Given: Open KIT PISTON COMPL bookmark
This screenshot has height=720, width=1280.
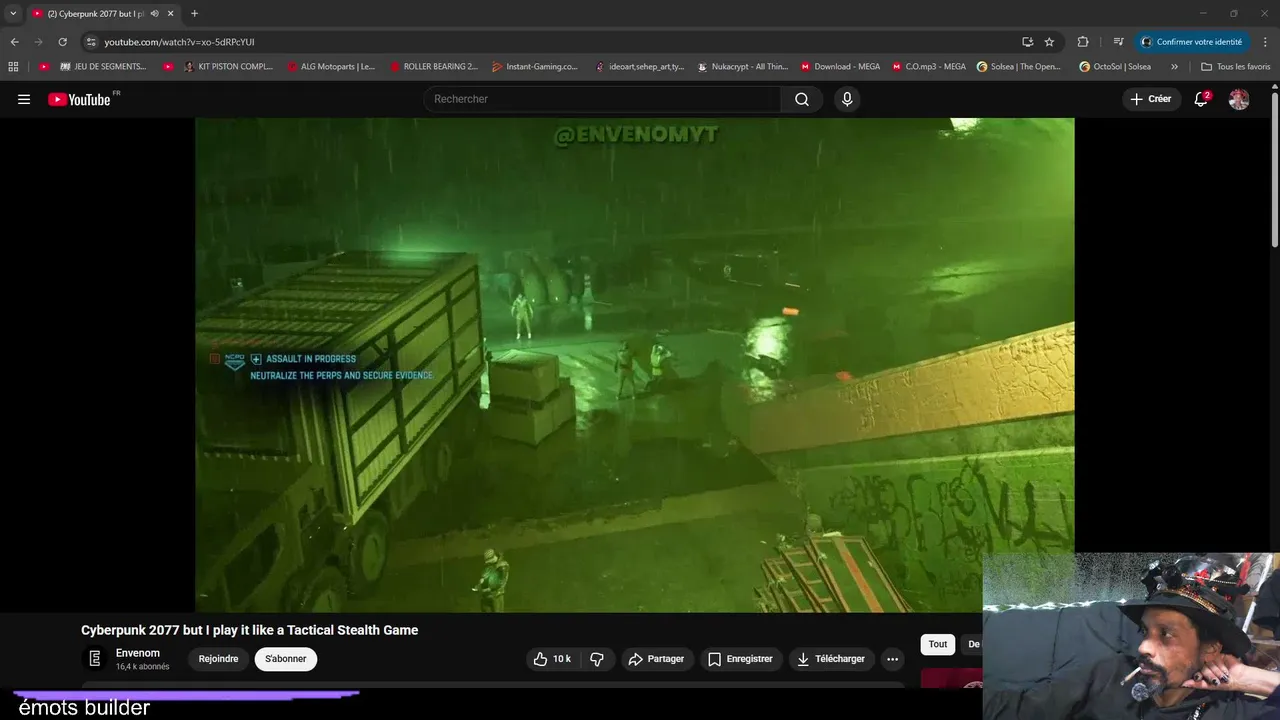Looking at the screenshot, I should click(228, 67).
